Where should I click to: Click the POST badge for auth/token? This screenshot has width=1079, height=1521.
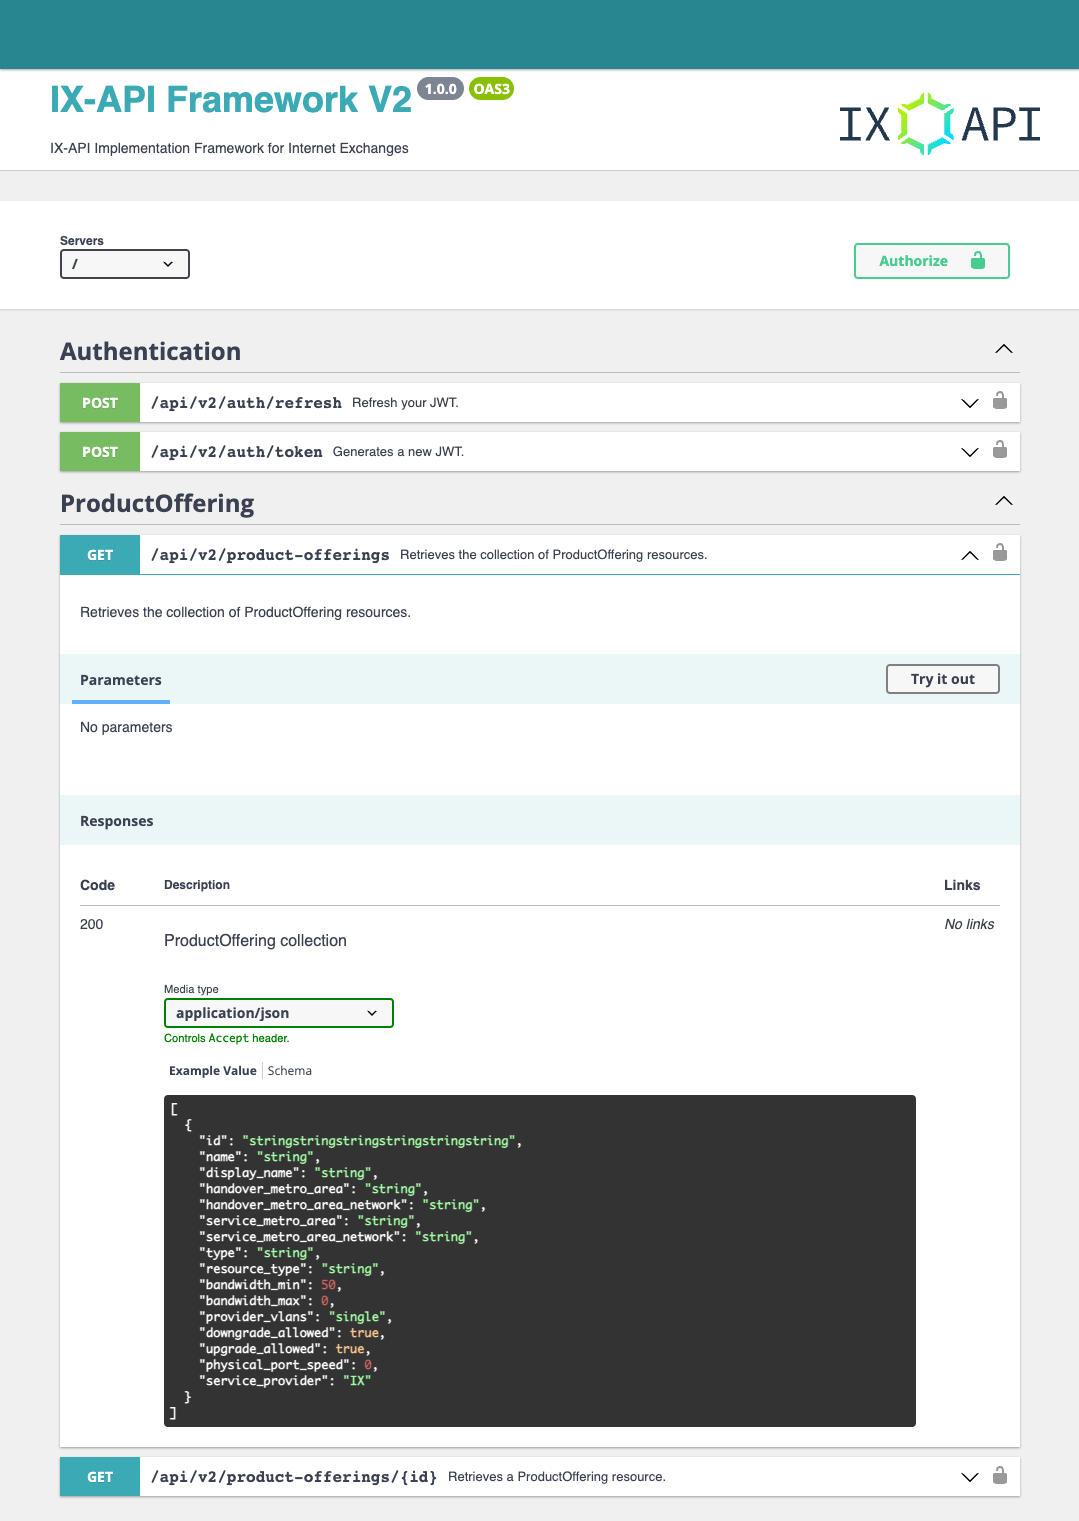[x=100, y=452]
